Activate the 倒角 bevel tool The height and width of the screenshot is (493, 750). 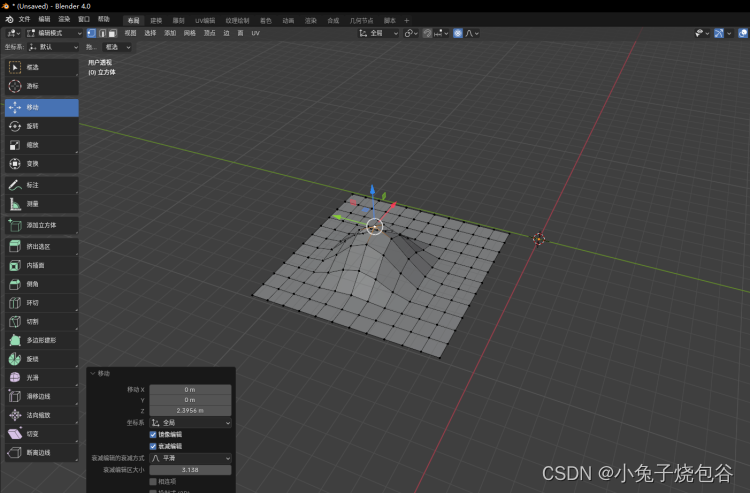tap(42, 284)
